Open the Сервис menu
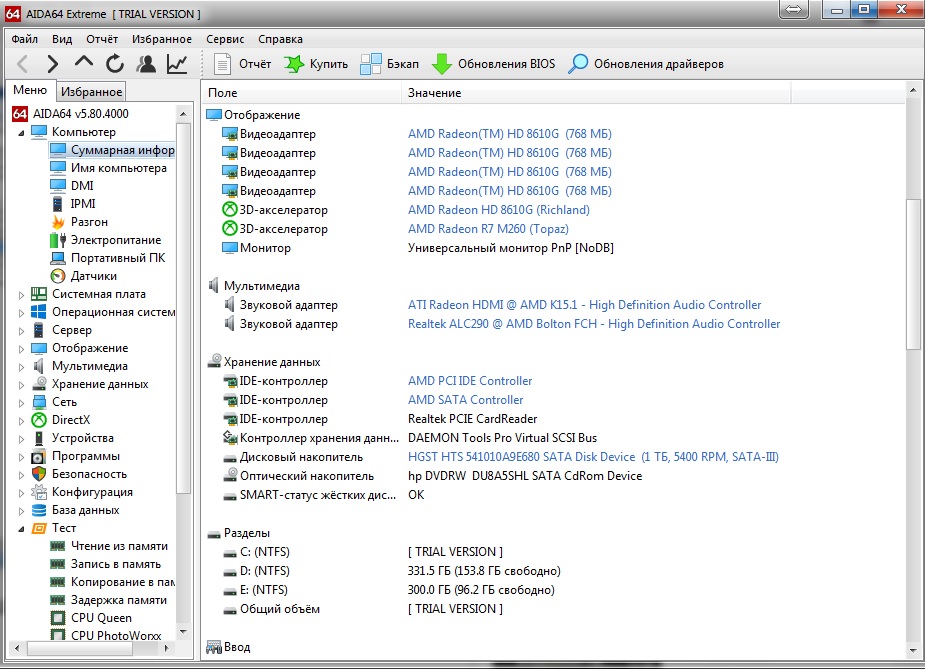This screenshot has width=925, height=669. click(225, 39)
